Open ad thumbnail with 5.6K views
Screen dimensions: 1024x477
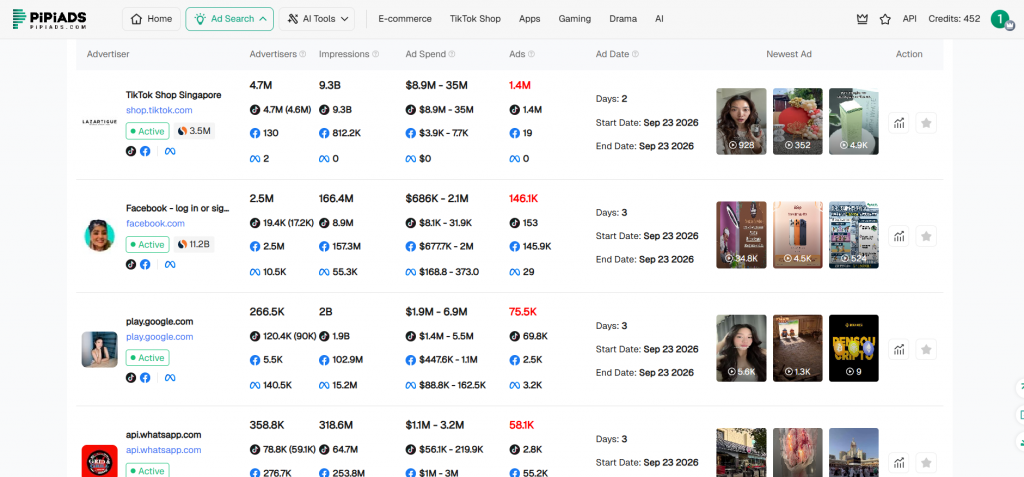pos(741,348)
